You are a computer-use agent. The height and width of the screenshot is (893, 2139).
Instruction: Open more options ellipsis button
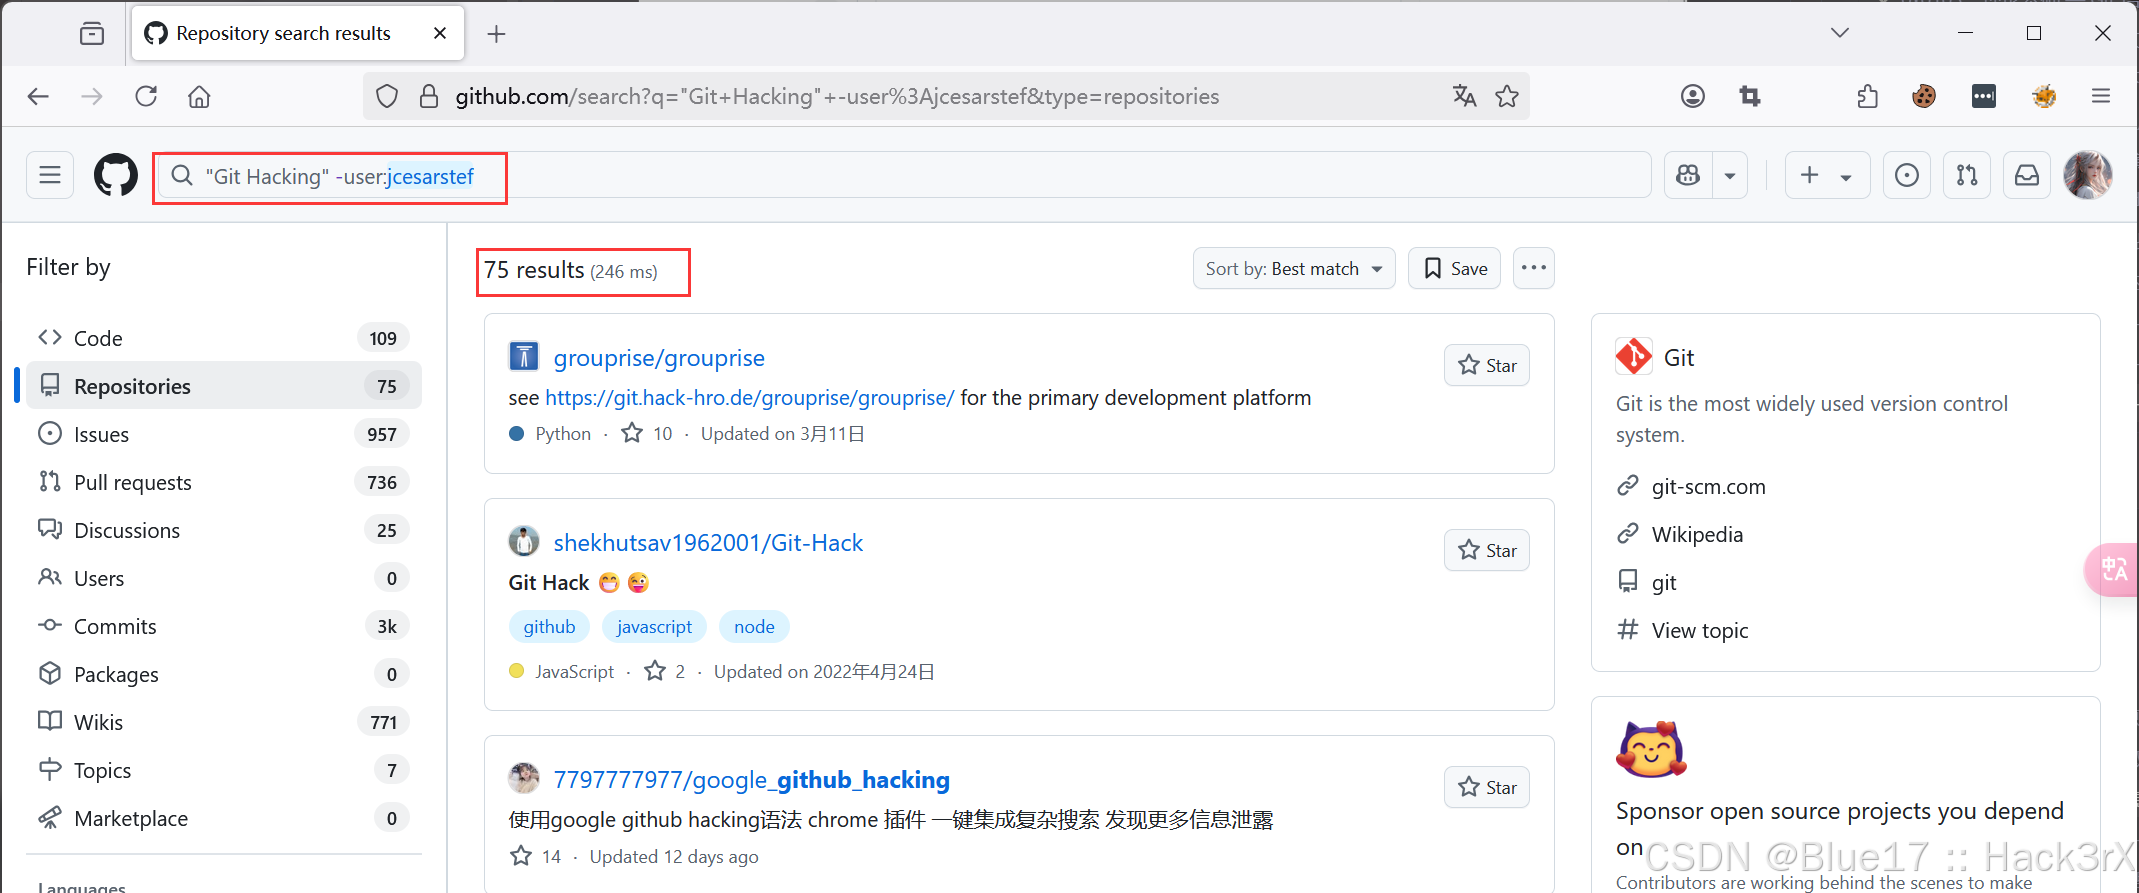(x=1534, y=268)
